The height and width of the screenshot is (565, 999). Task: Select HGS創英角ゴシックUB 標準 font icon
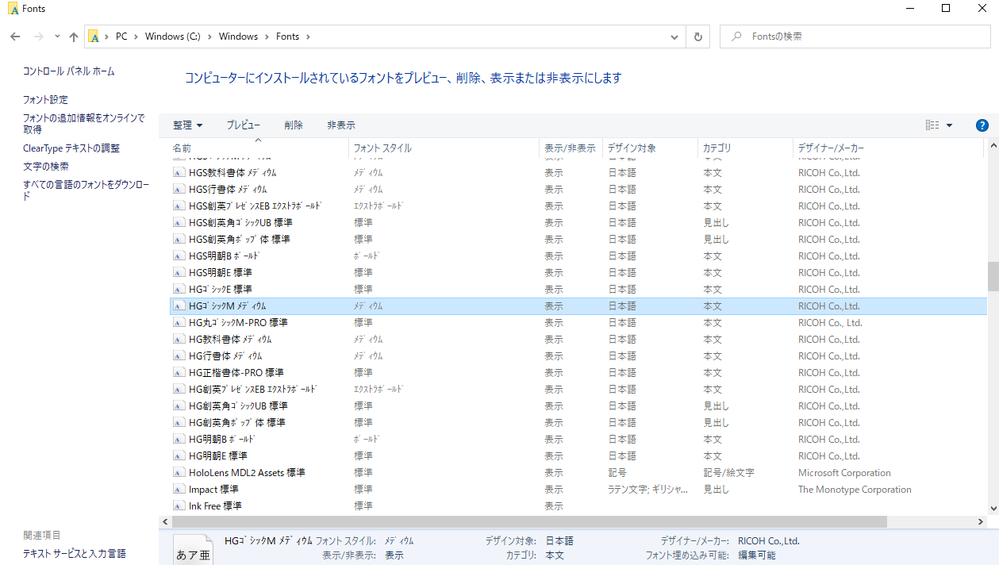179,223
